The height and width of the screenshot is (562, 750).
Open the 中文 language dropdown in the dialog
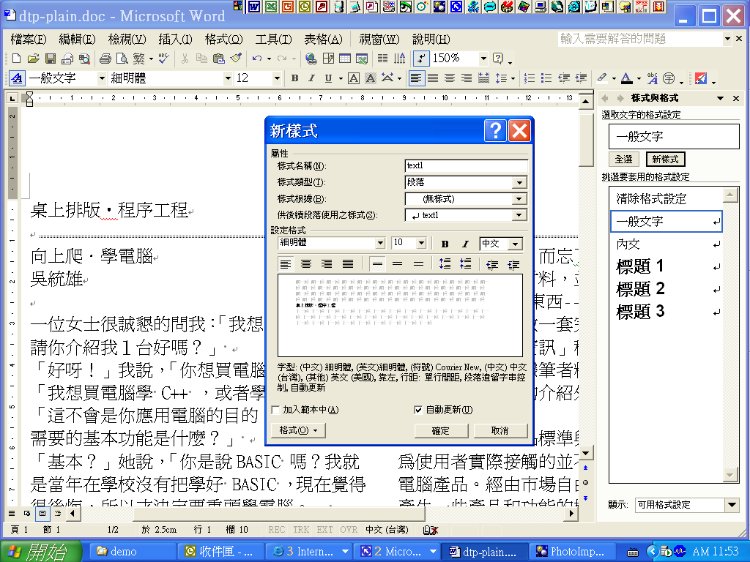(515, 244)
